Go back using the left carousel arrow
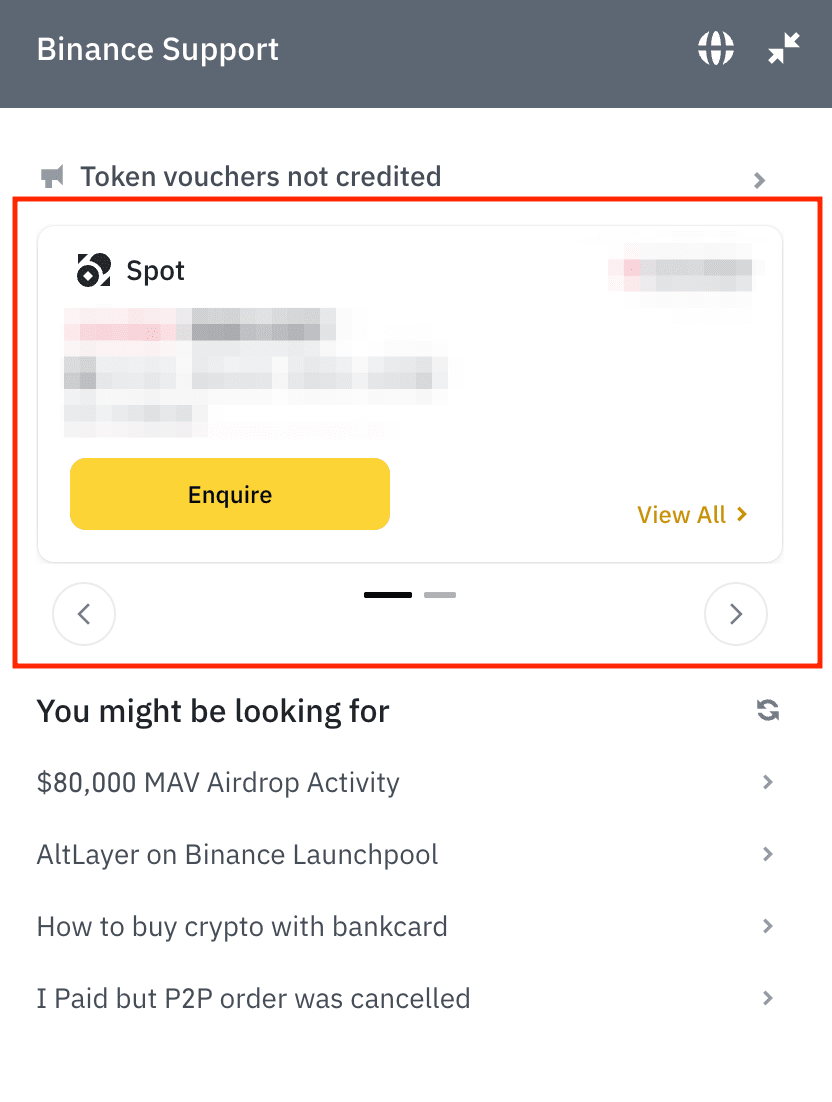The width and height of the screenshot is (832, 1102). pos(84,614)
